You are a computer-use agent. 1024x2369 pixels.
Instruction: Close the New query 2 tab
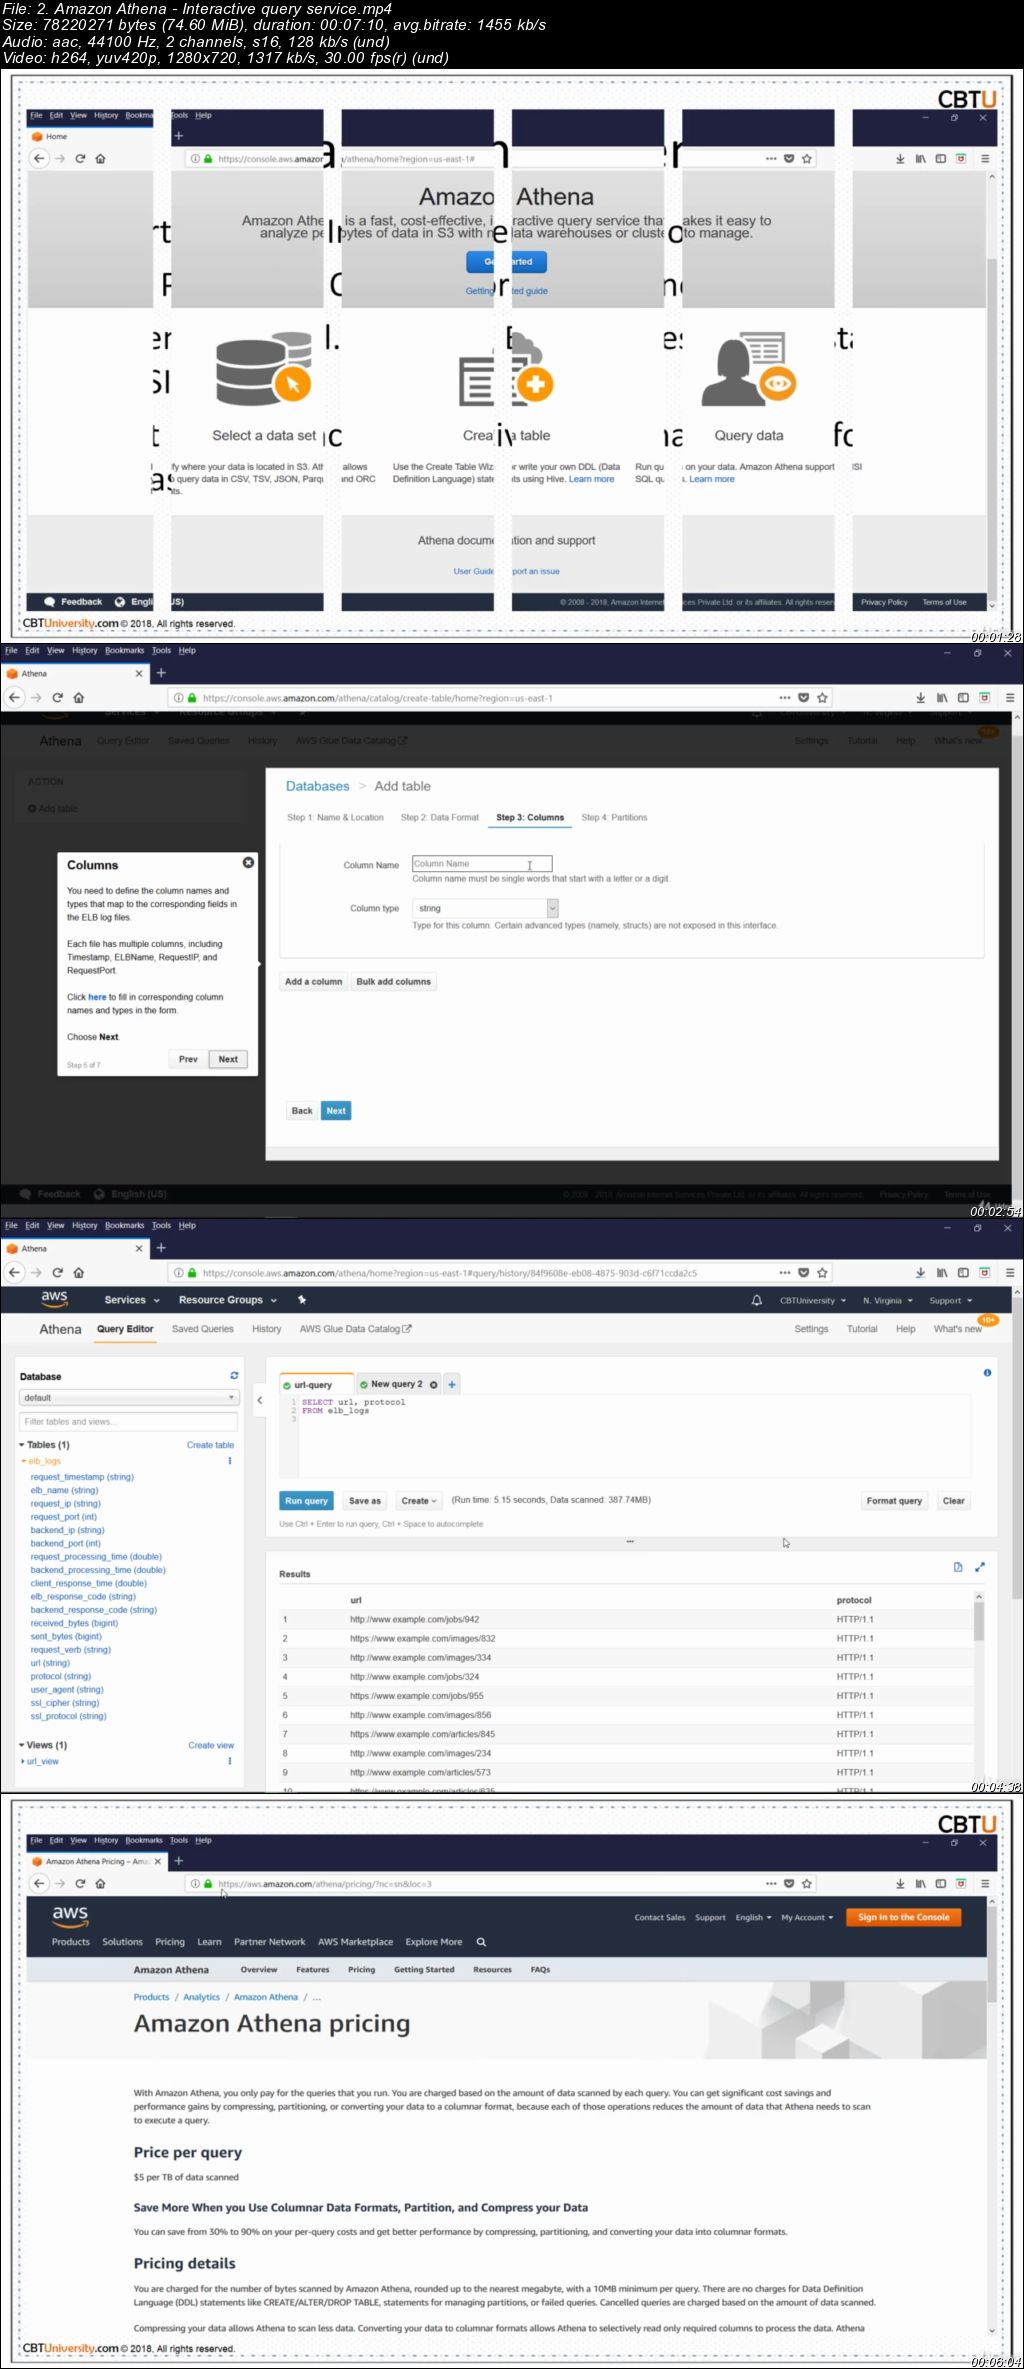[x=434, y=1385]
